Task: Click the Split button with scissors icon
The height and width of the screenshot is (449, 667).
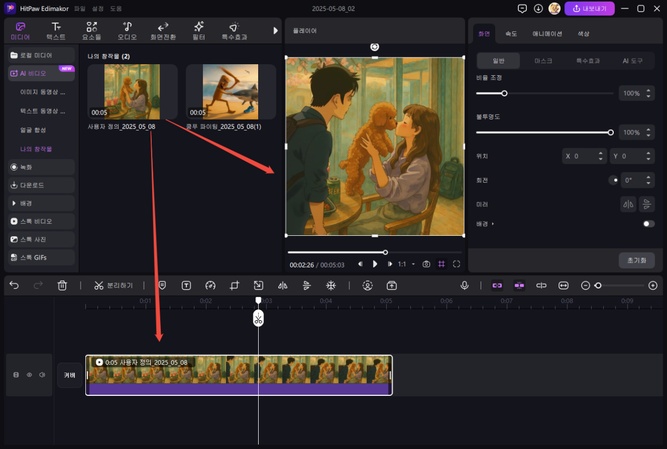Action: (x=113, y=285)
